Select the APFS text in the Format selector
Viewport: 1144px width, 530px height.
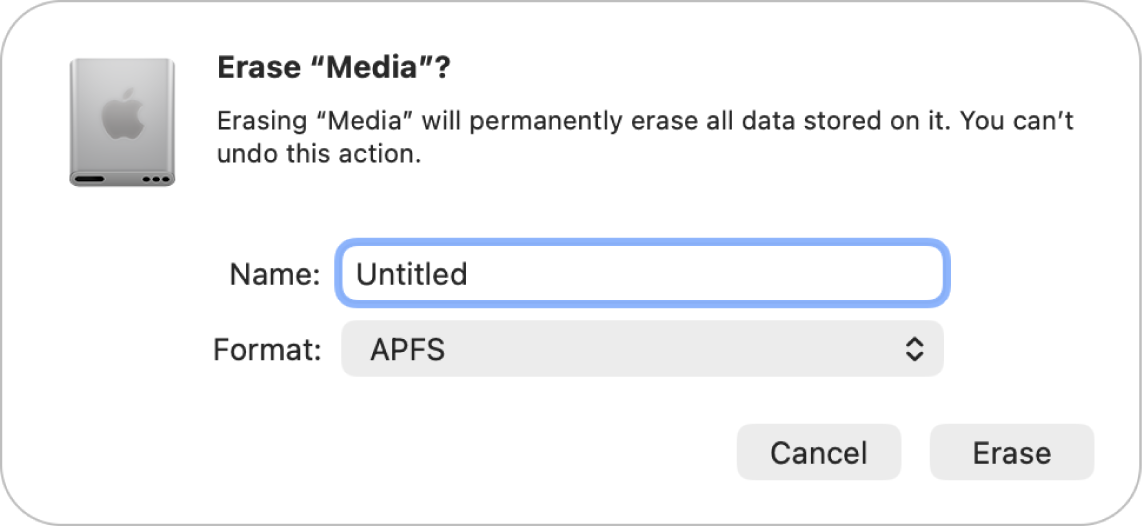(x=407, y=350)
